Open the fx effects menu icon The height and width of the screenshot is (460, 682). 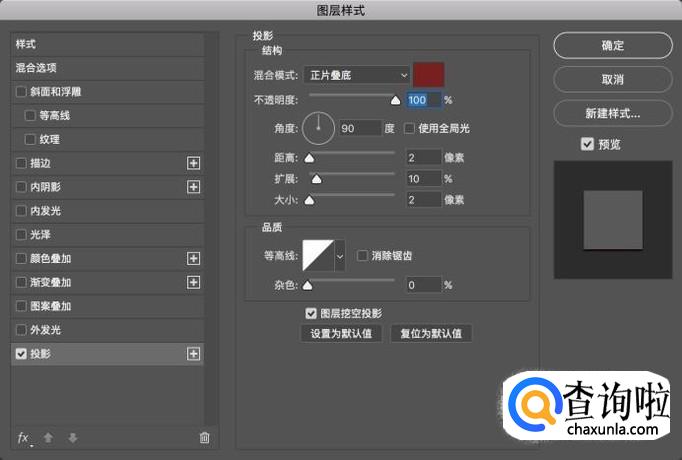pyautogui.click(x=24, y=438)
